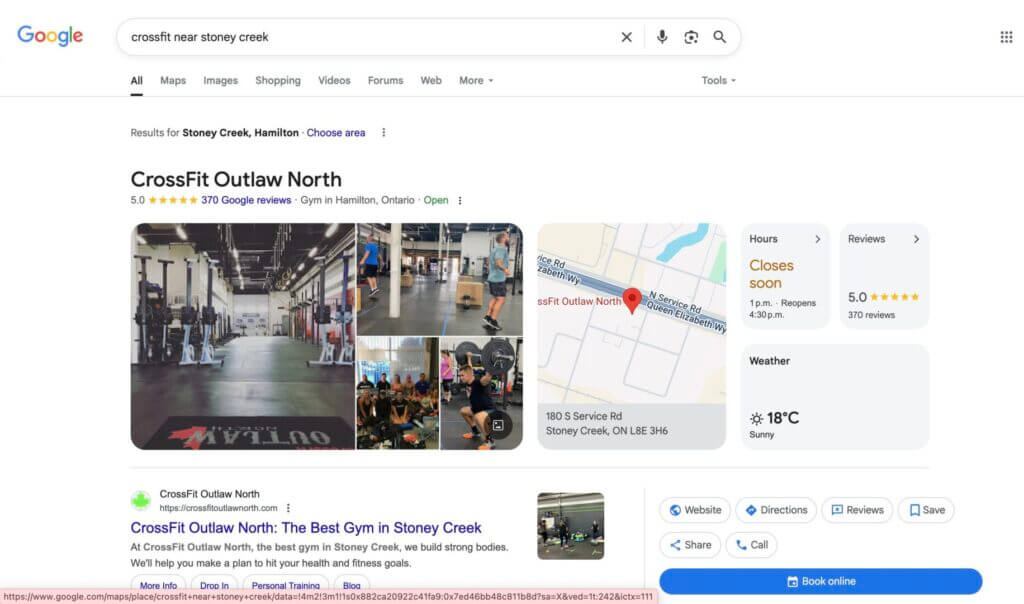1024x604 pixels.
Task: Click the Book online button
Action: pyautogui.click(x=822, y=581)
